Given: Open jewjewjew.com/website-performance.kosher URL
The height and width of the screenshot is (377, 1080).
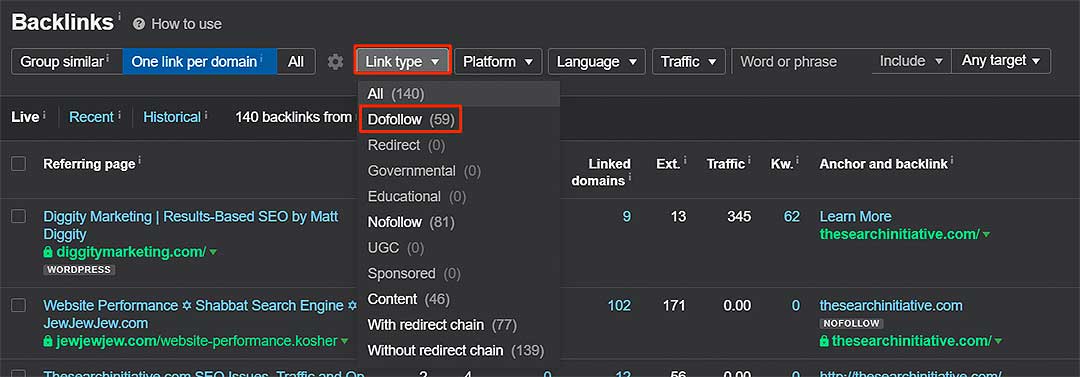Looking at the screenshot, I should [x=197, y=341].
